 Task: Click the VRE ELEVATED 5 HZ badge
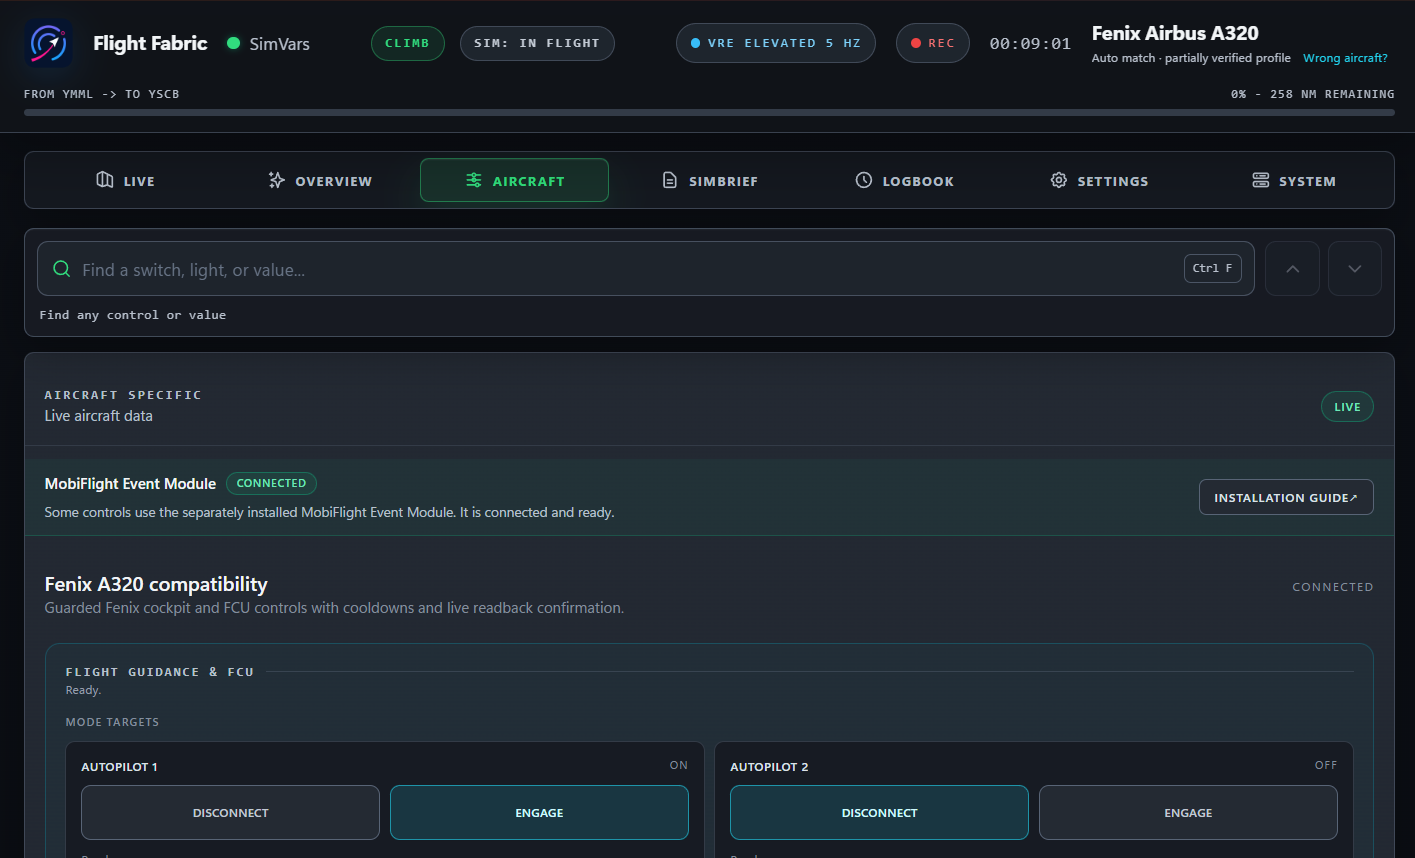click(x=776, y=43)
